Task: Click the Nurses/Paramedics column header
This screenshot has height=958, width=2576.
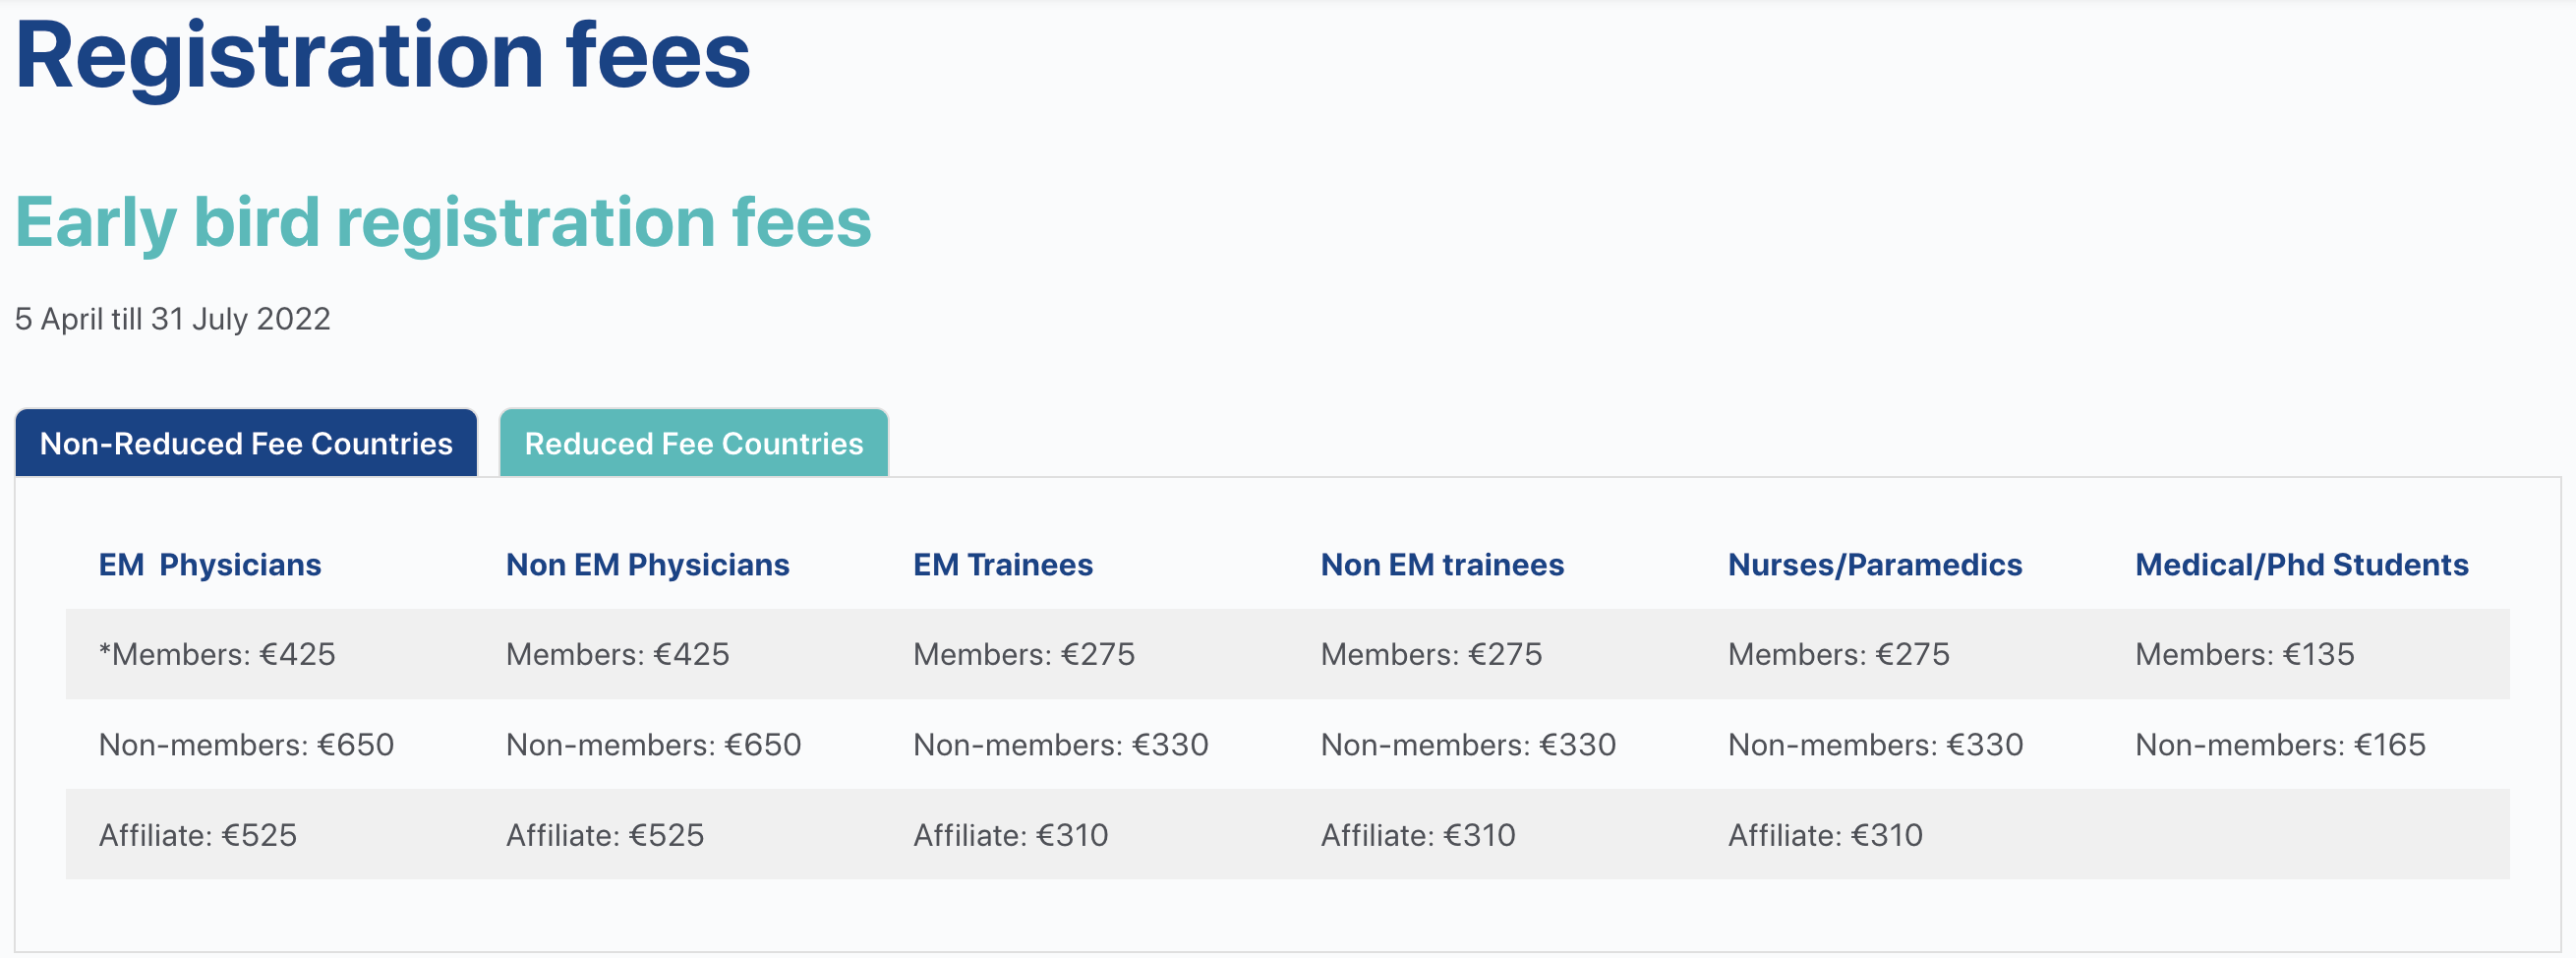Action: (x=1875, y=565)
